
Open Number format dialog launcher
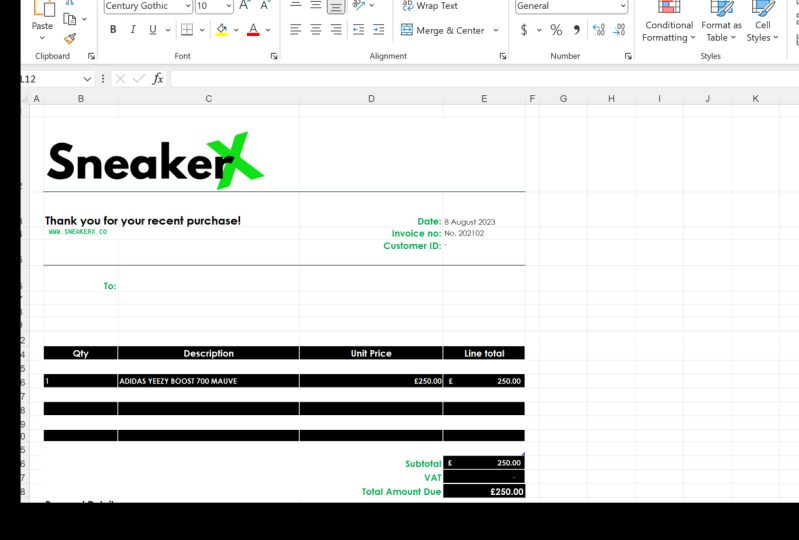[628, 56]
